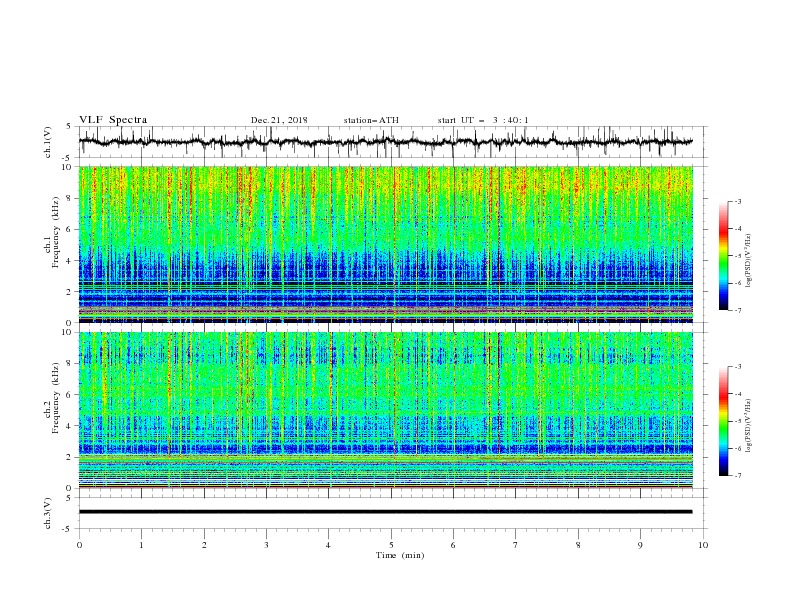Click the '-7' value on ch.2 colorbar
The width and height of the screenshot is (792, 612).
[738, 476]
